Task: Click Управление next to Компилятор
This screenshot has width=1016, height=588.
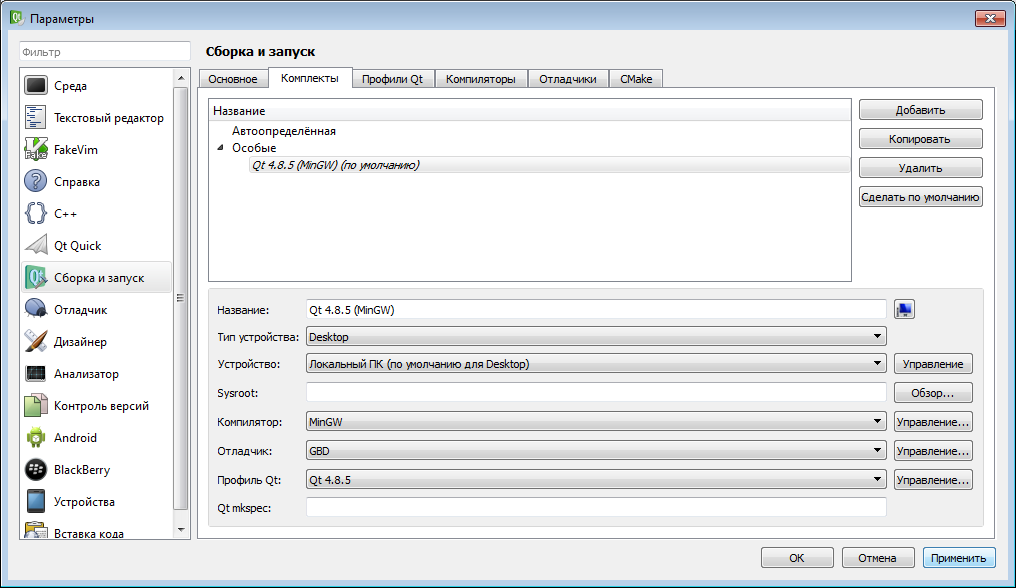Action: [x=933, y=422]
